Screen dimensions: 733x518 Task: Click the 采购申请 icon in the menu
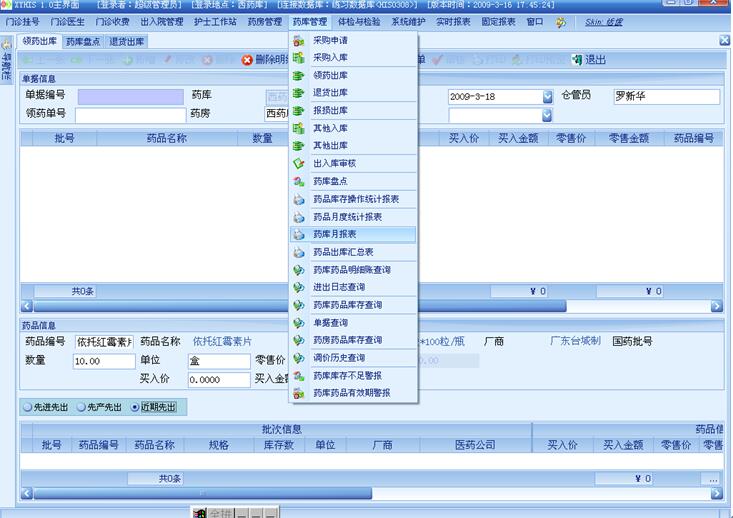tap(299, 41)
